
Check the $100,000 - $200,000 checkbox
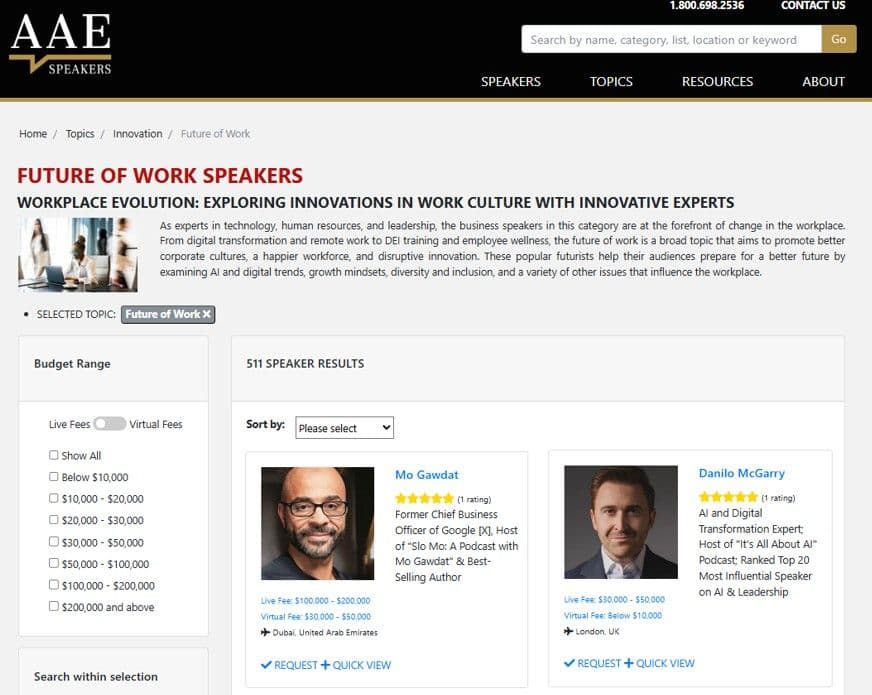[x=53, y=585]
